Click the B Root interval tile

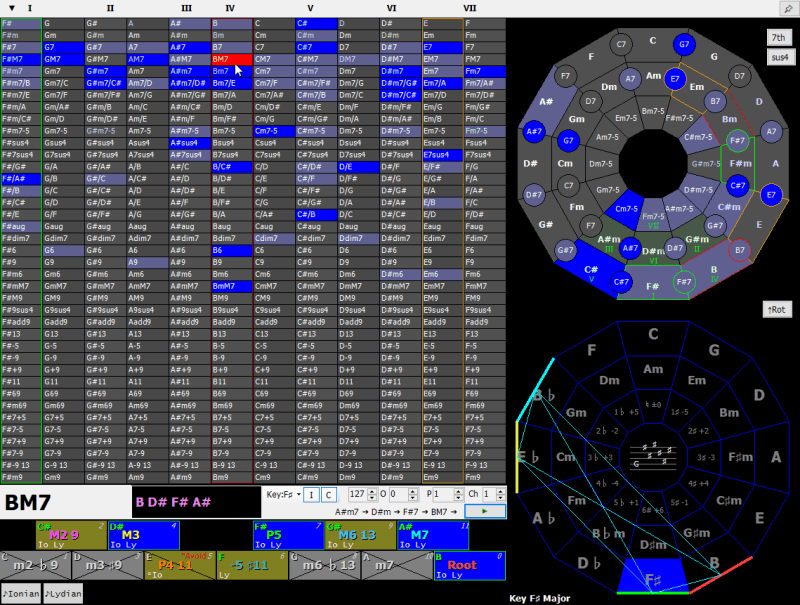pyautogui.click(x=469, y=565)
